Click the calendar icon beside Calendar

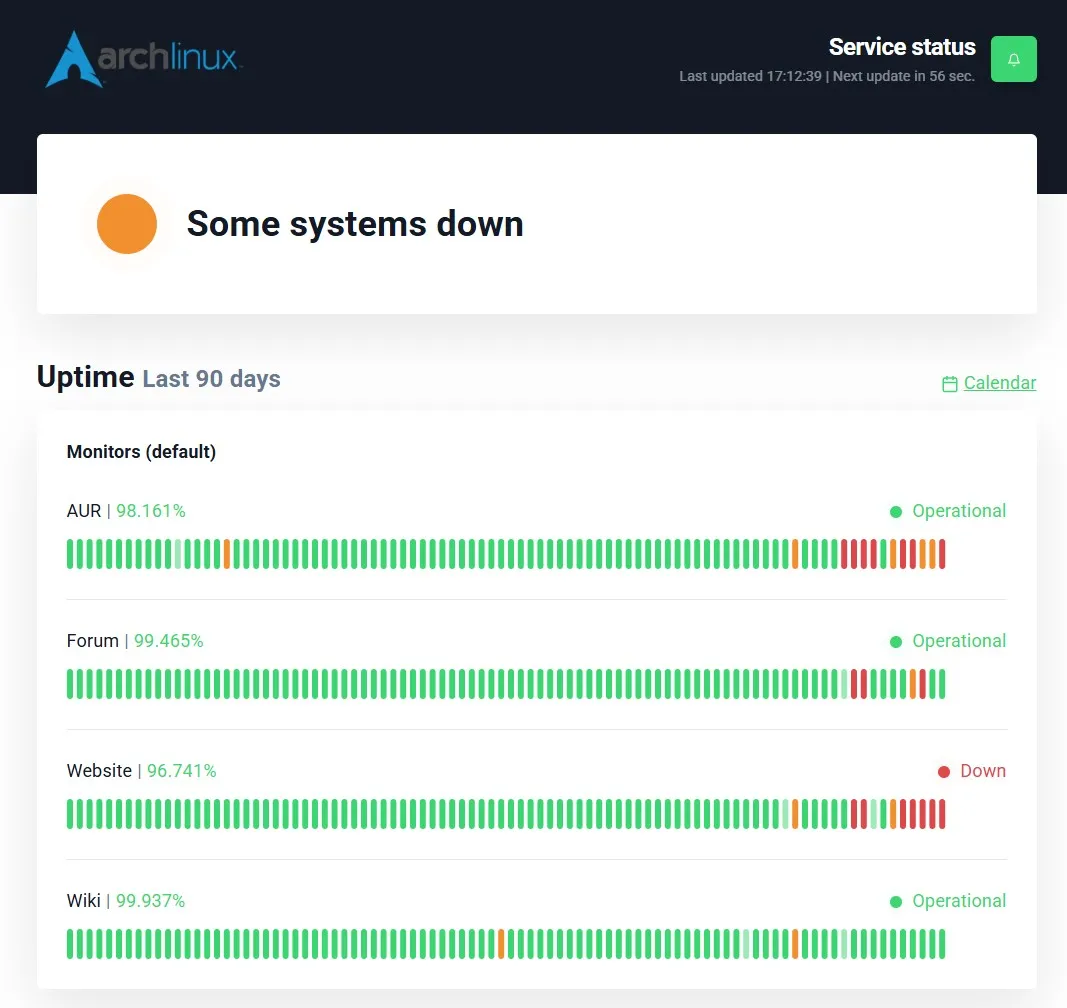(949, 384)
